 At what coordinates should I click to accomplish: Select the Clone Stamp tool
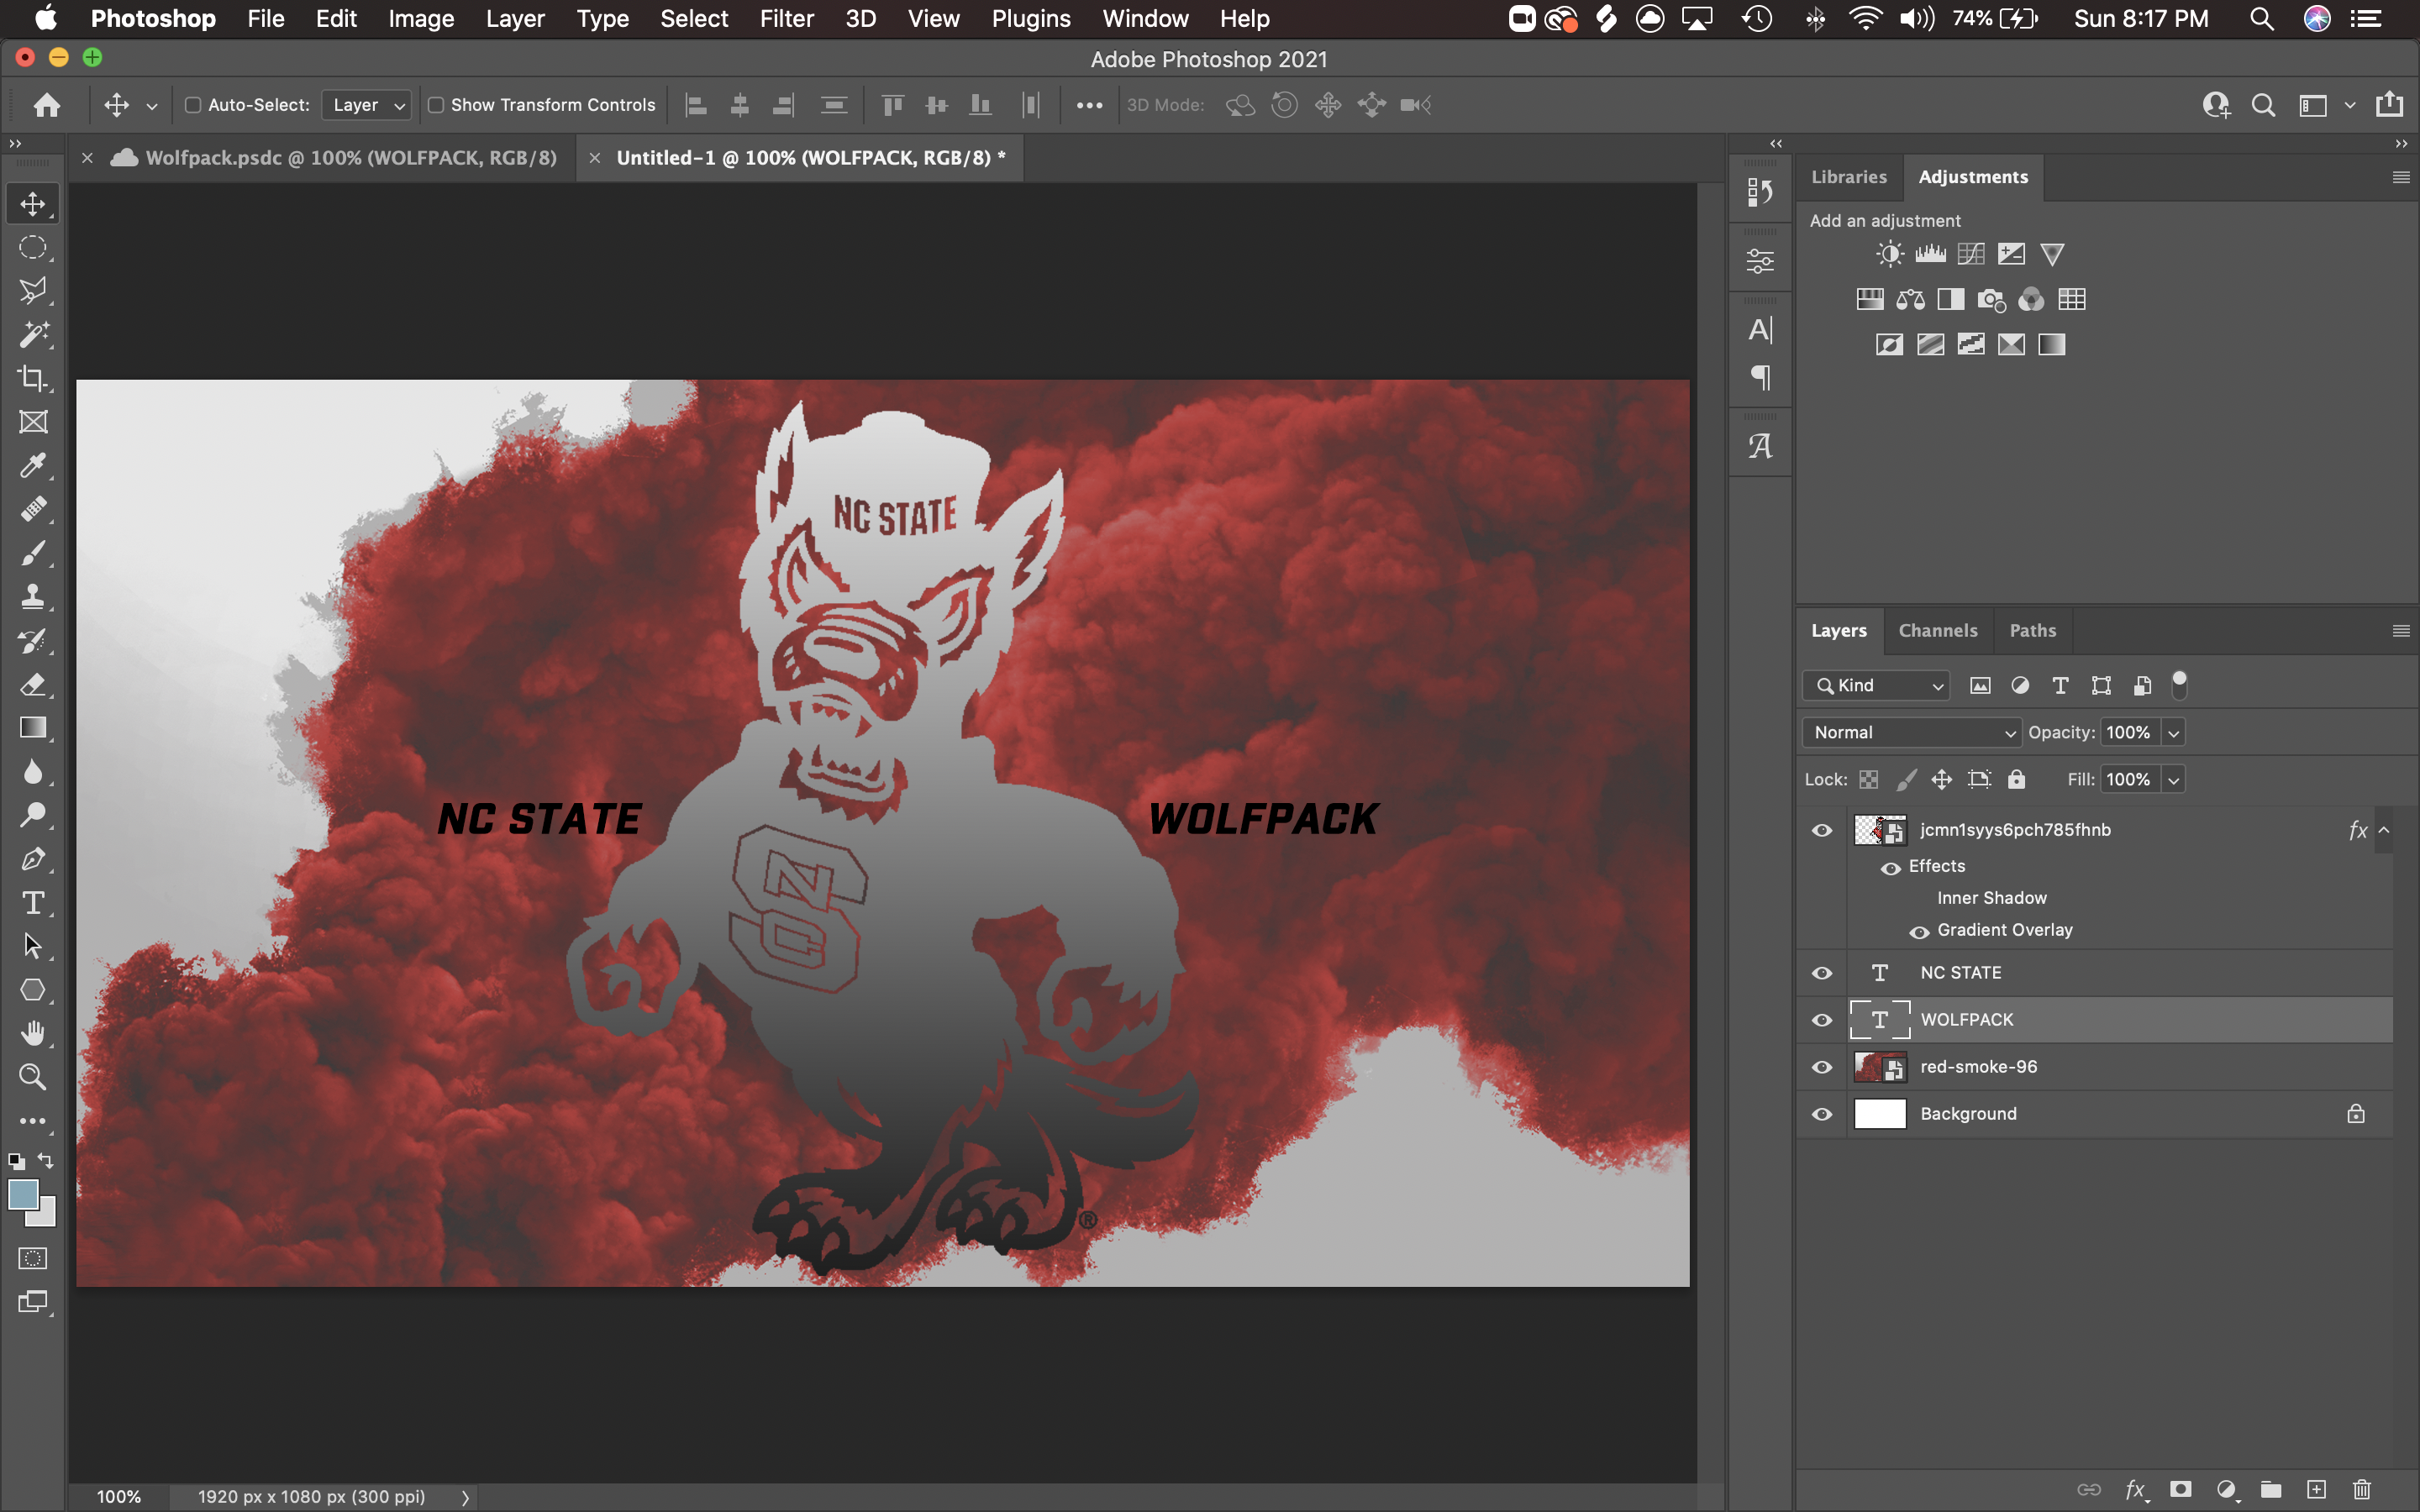pyautogui.click(x=33, y=597)
